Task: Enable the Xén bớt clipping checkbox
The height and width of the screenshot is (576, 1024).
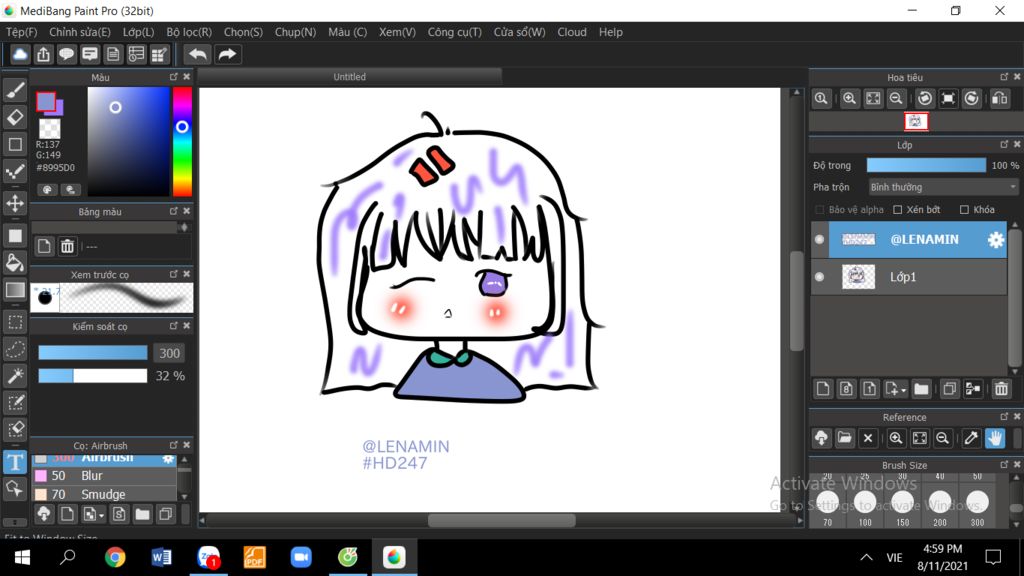Action: [898, 210]
